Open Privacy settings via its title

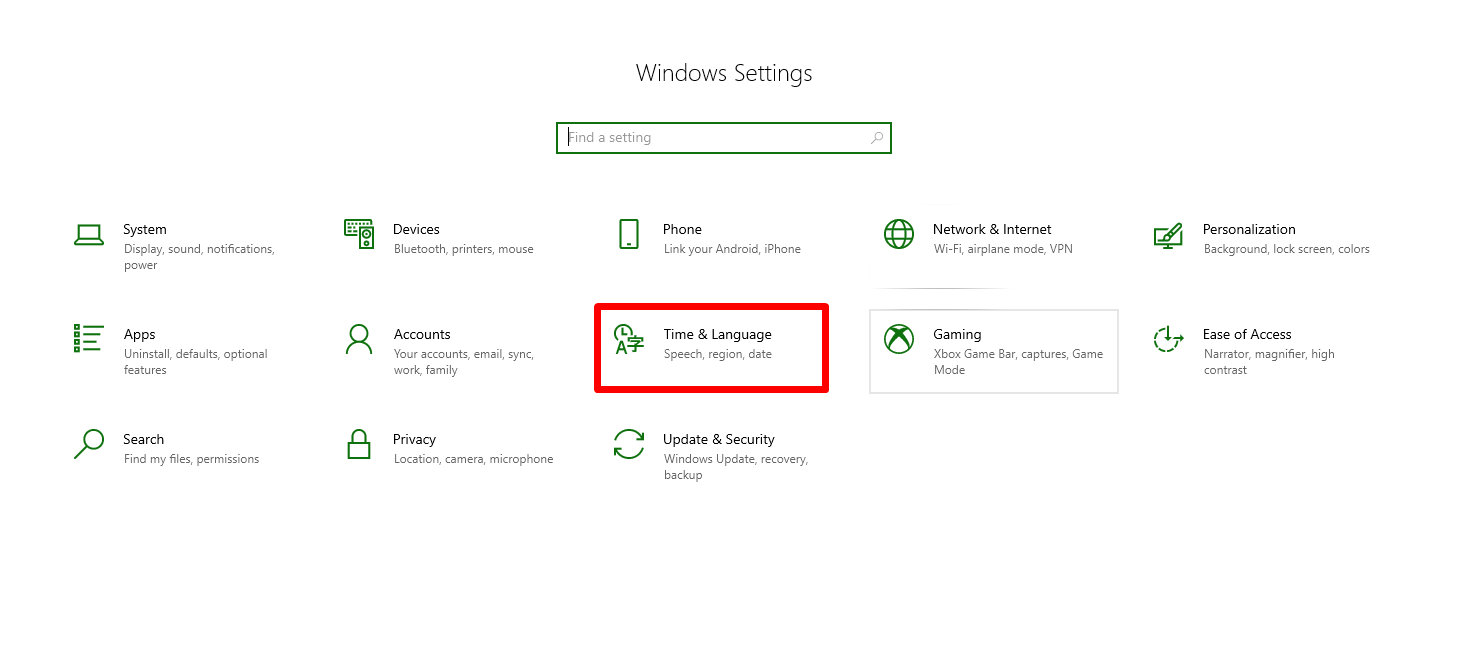coord(414,440)
